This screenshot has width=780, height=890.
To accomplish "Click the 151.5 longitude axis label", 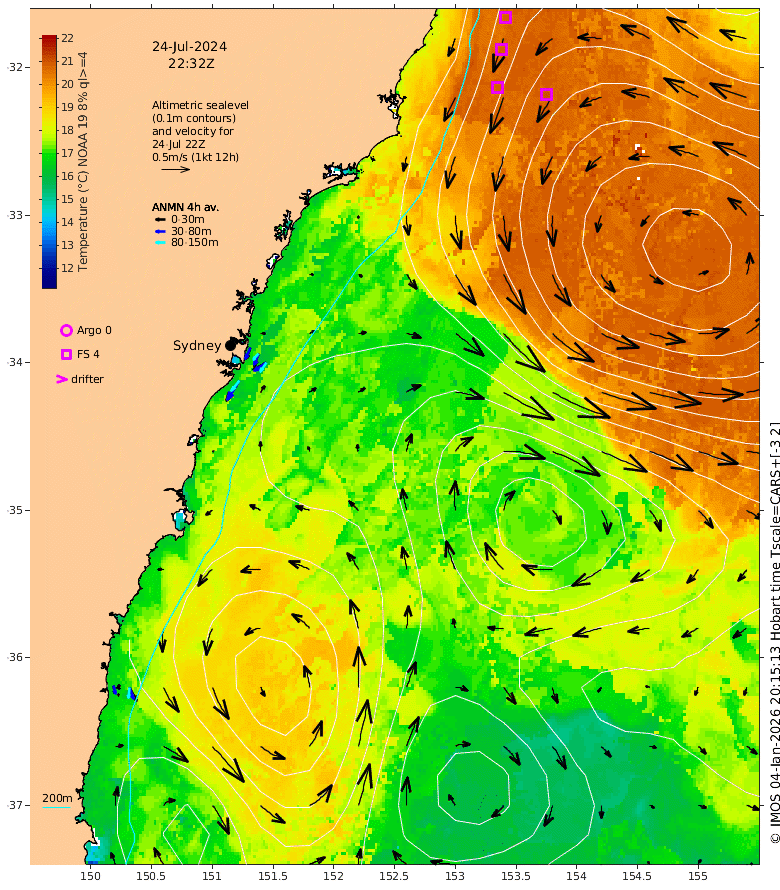I will point(273,876).
